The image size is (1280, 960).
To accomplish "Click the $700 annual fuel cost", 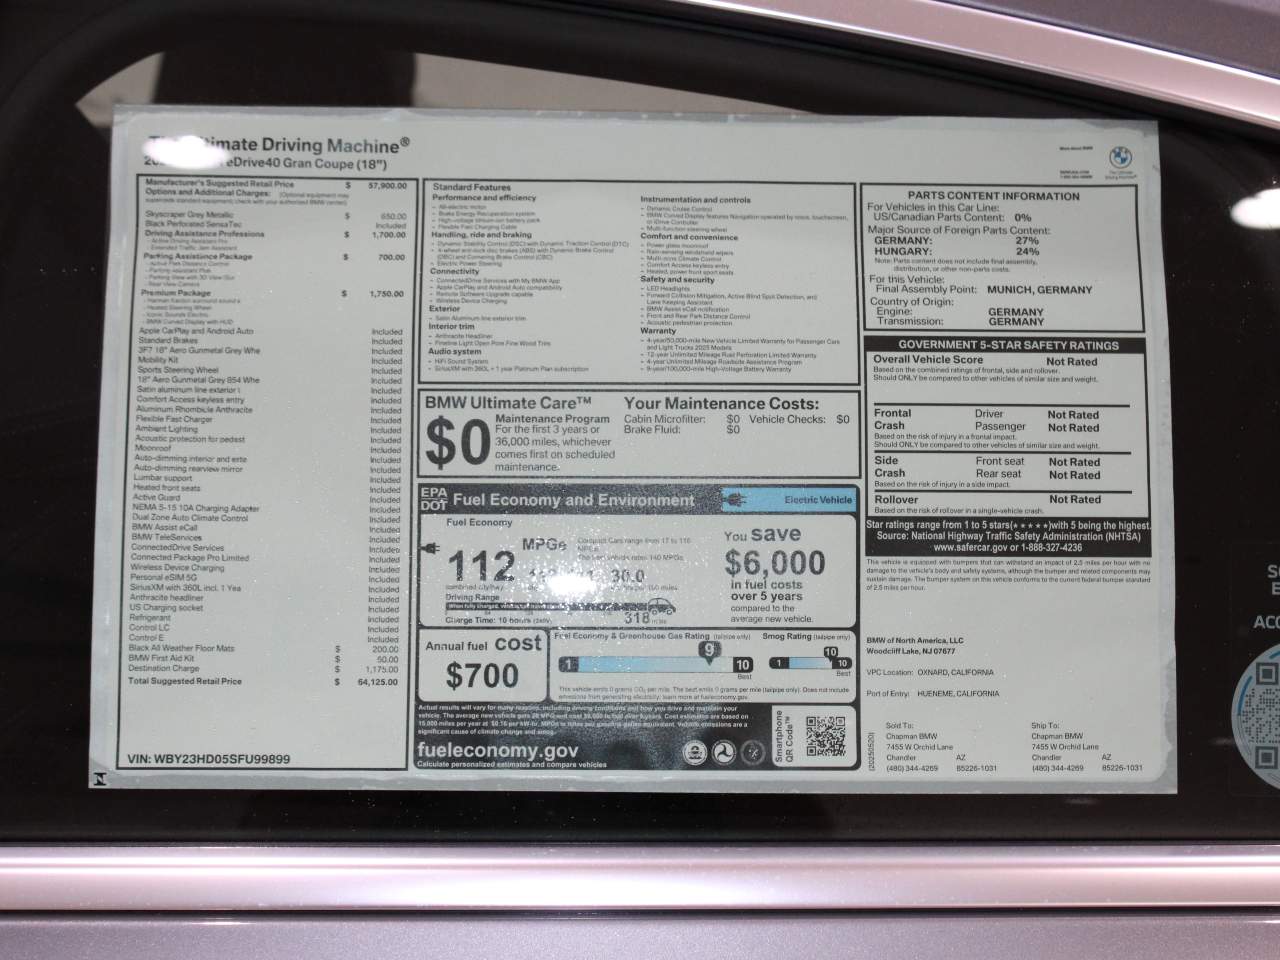I will 482,676.
